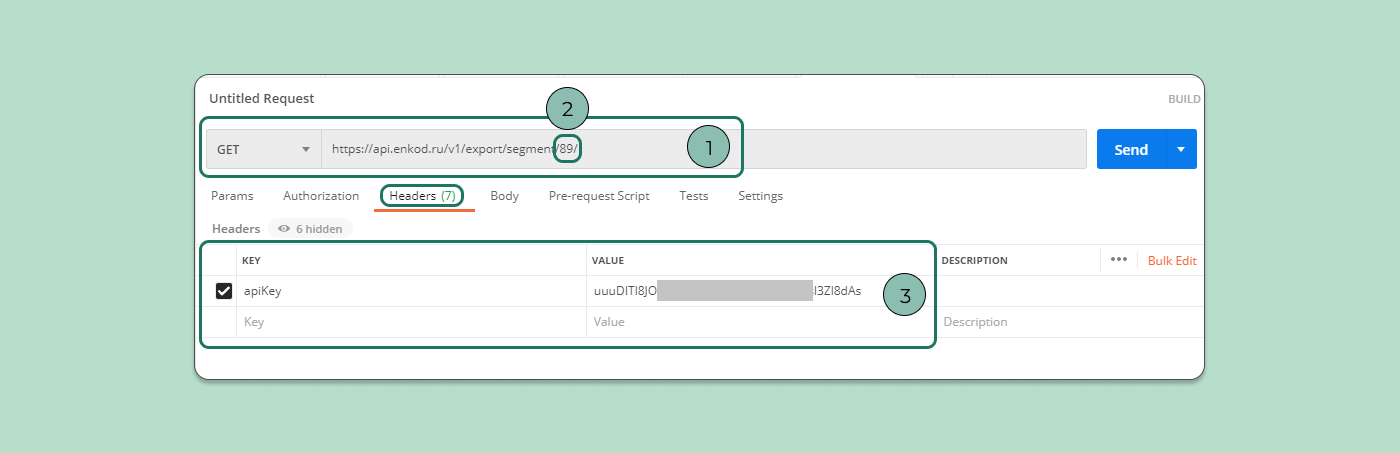Open the Settings tab
1400x453 pixels.
click(x=760, y=196)
